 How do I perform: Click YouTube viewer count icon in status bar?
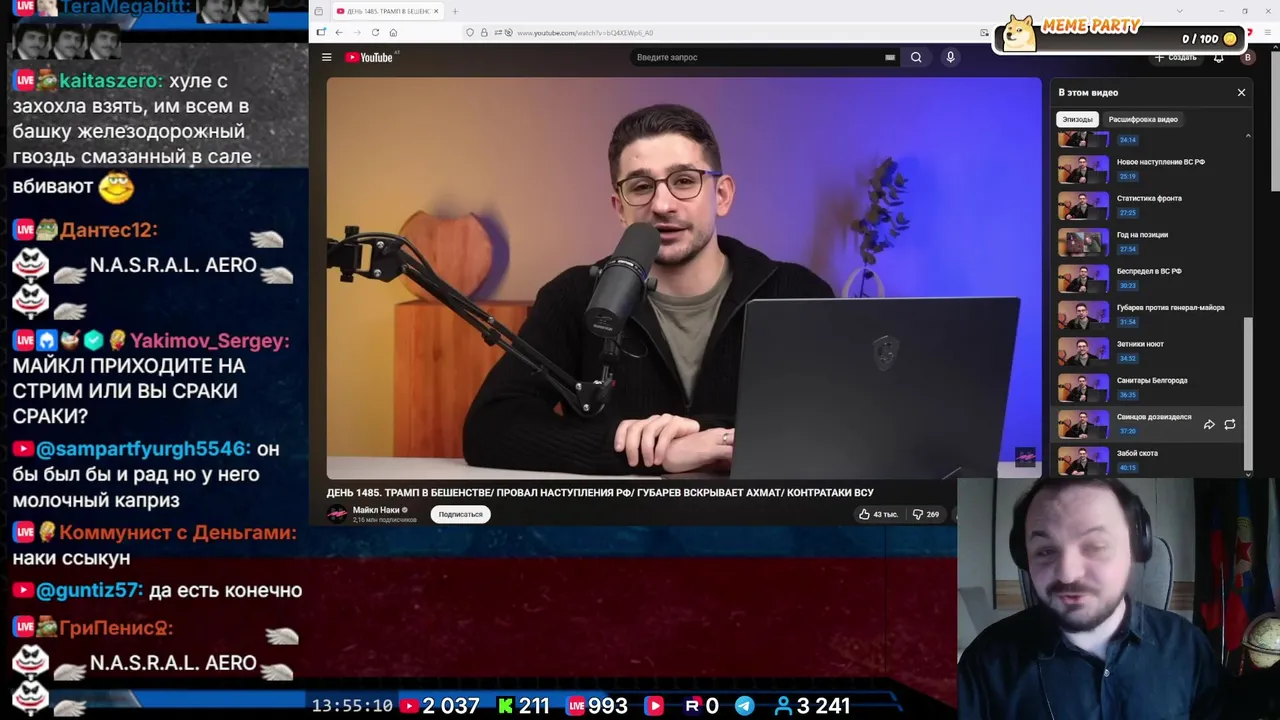point(408,706)
